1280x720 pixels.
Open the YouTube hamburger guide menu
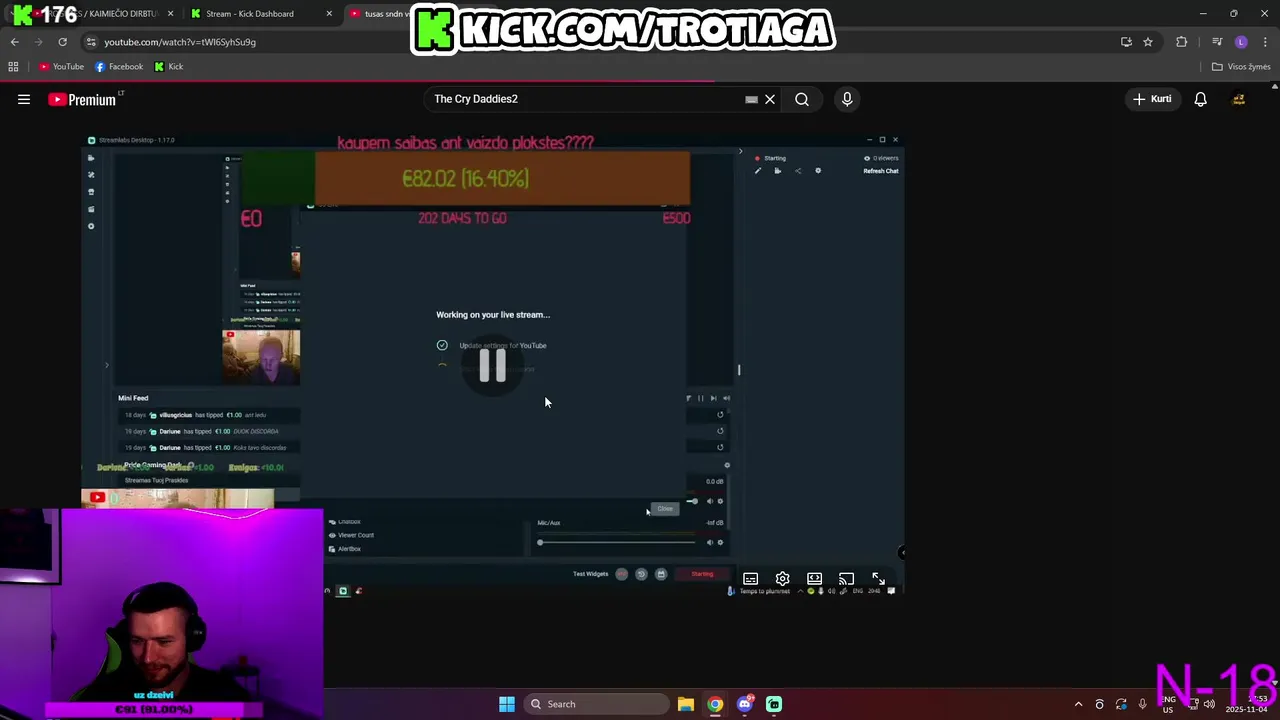coord(24,99)
